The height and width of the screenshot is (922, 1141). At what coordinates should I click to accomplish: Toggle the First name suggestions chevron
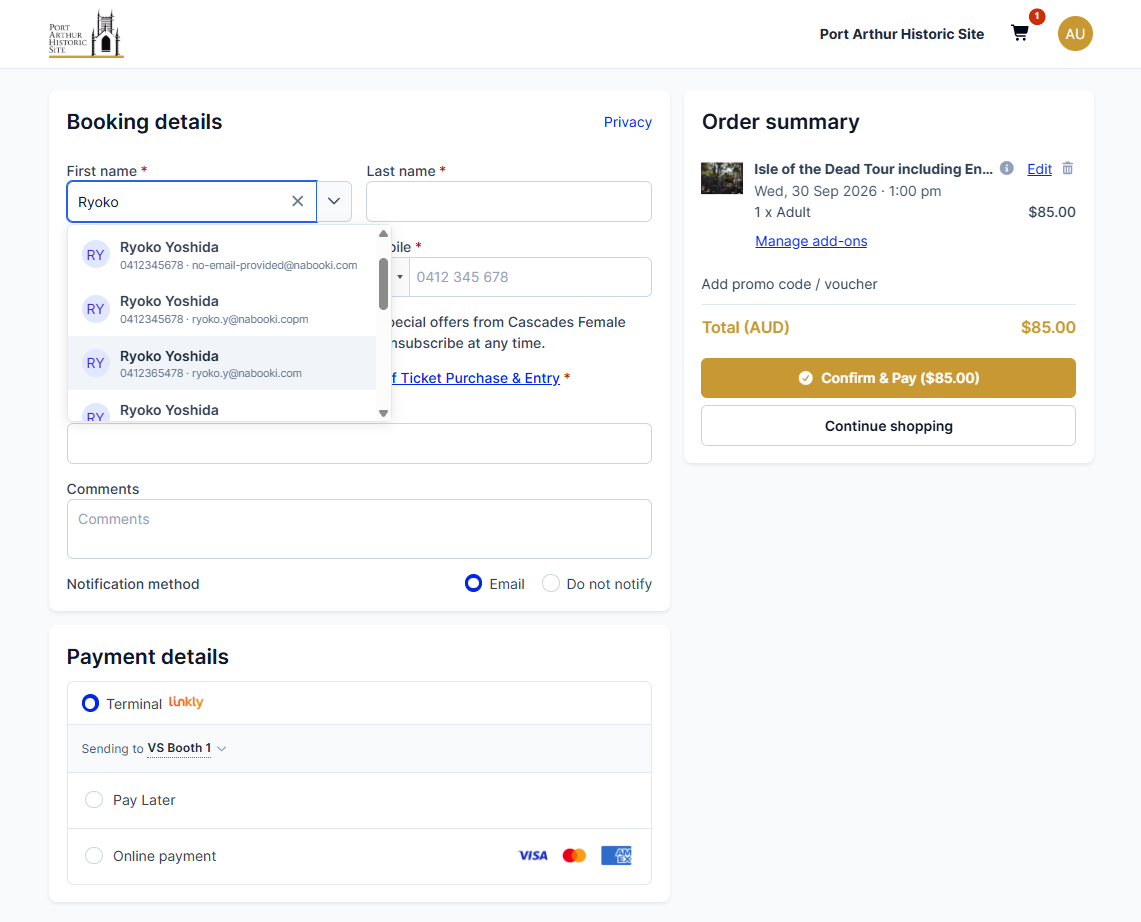pos(334,202)
